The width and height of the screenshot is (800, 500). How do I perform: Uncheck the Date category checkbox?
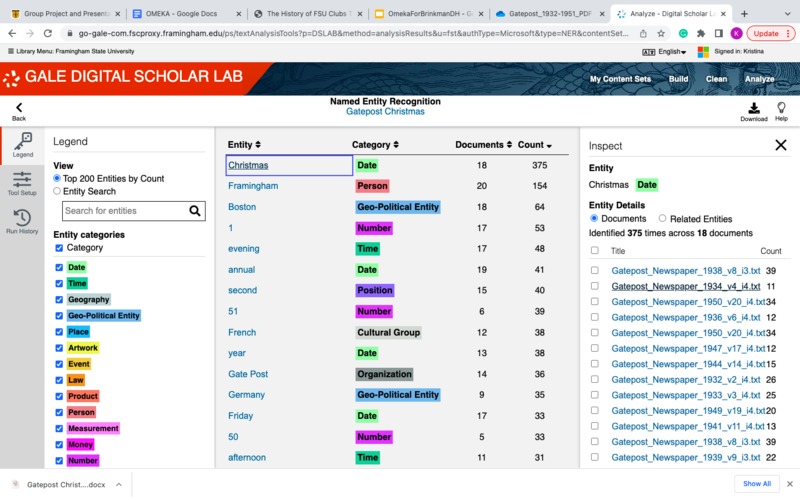(x=59, y=267)
